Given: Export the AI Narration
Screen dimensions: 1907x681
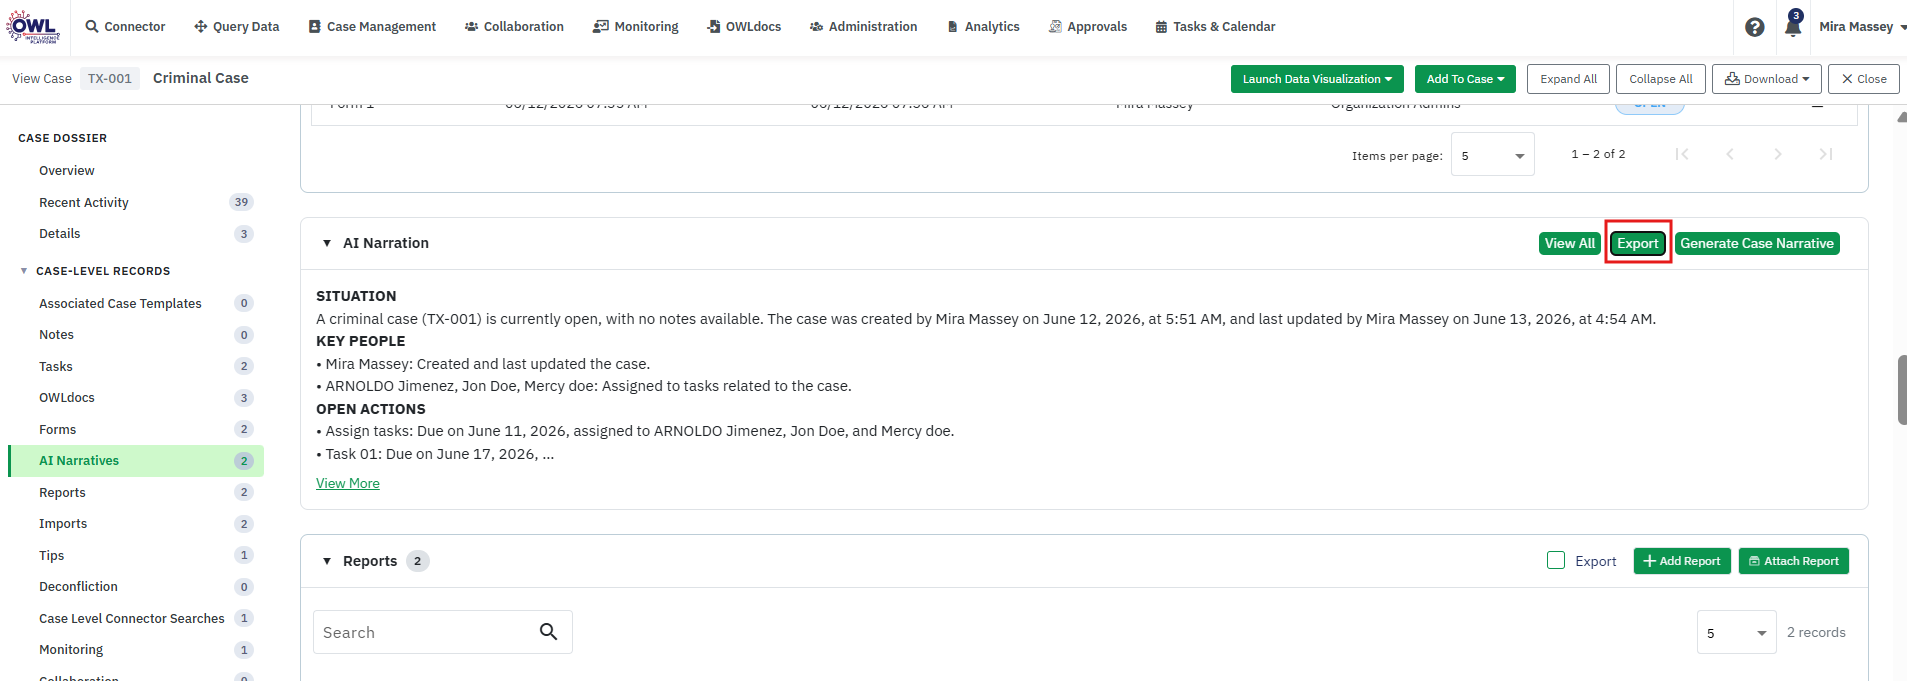Looking at the screenshot, I should (1638, 243).
